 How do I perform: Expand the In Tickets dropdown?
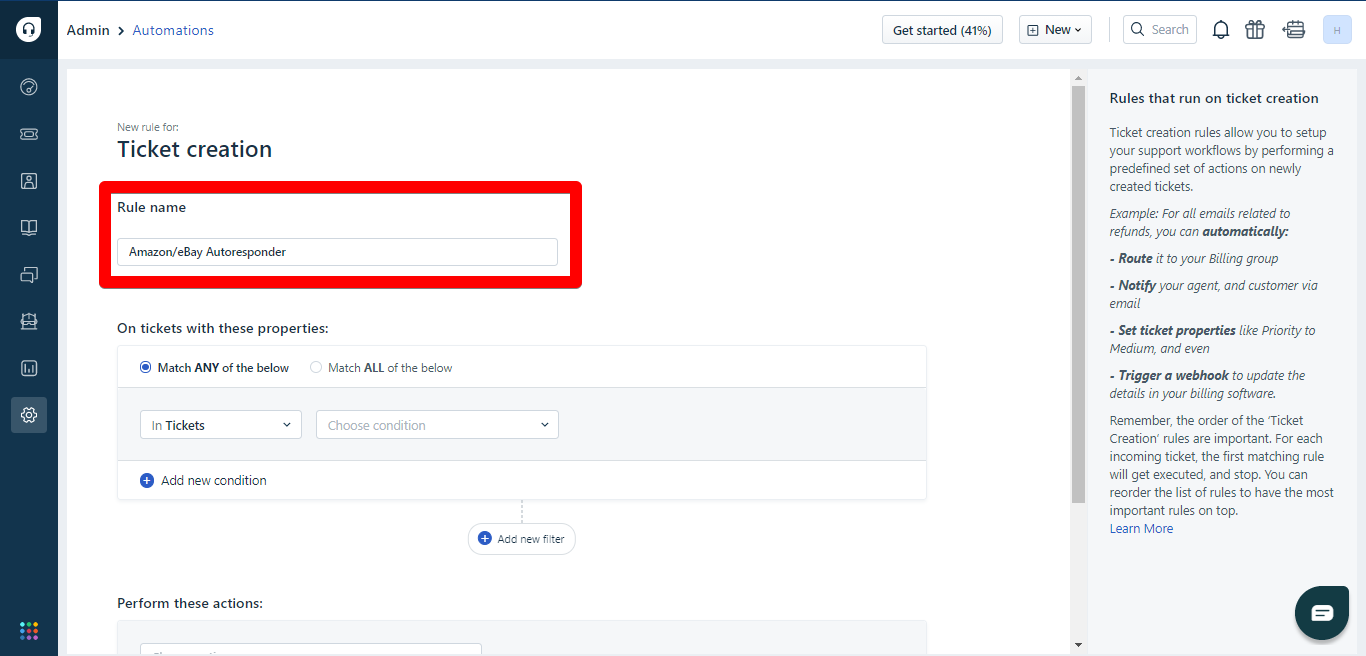pyautogui.click(x=221, y=425)
